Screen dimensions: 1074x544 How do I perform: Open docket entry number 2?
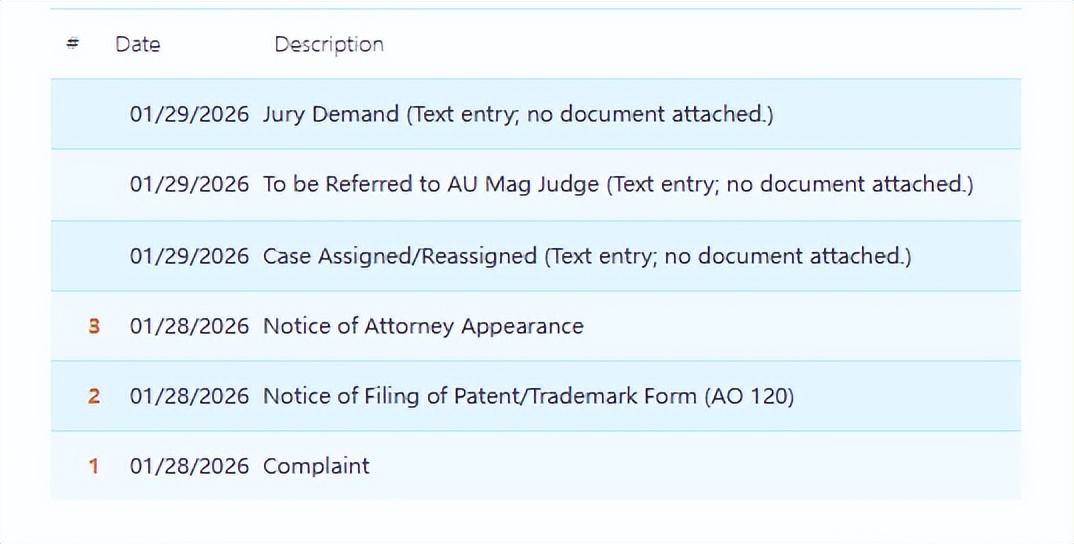pos(93,396)
